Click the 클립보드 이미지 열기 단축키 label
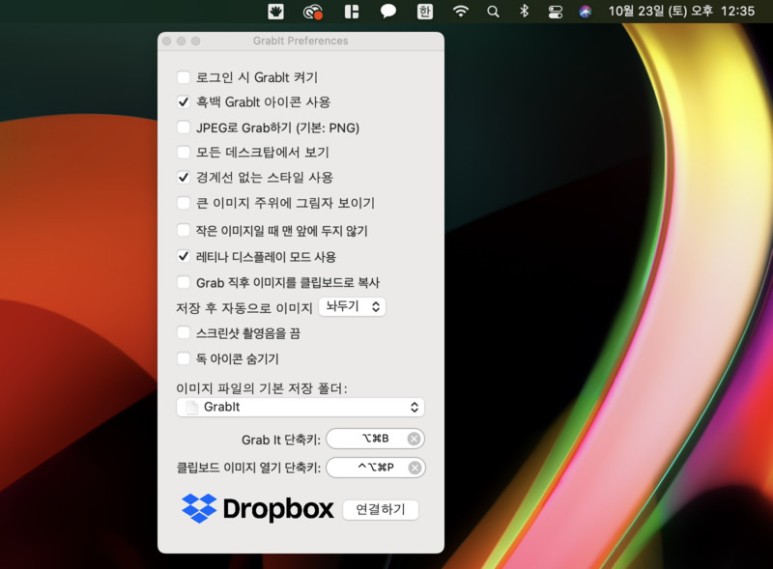The height and width of the screenshot is (569, 773). coord(248,467)
